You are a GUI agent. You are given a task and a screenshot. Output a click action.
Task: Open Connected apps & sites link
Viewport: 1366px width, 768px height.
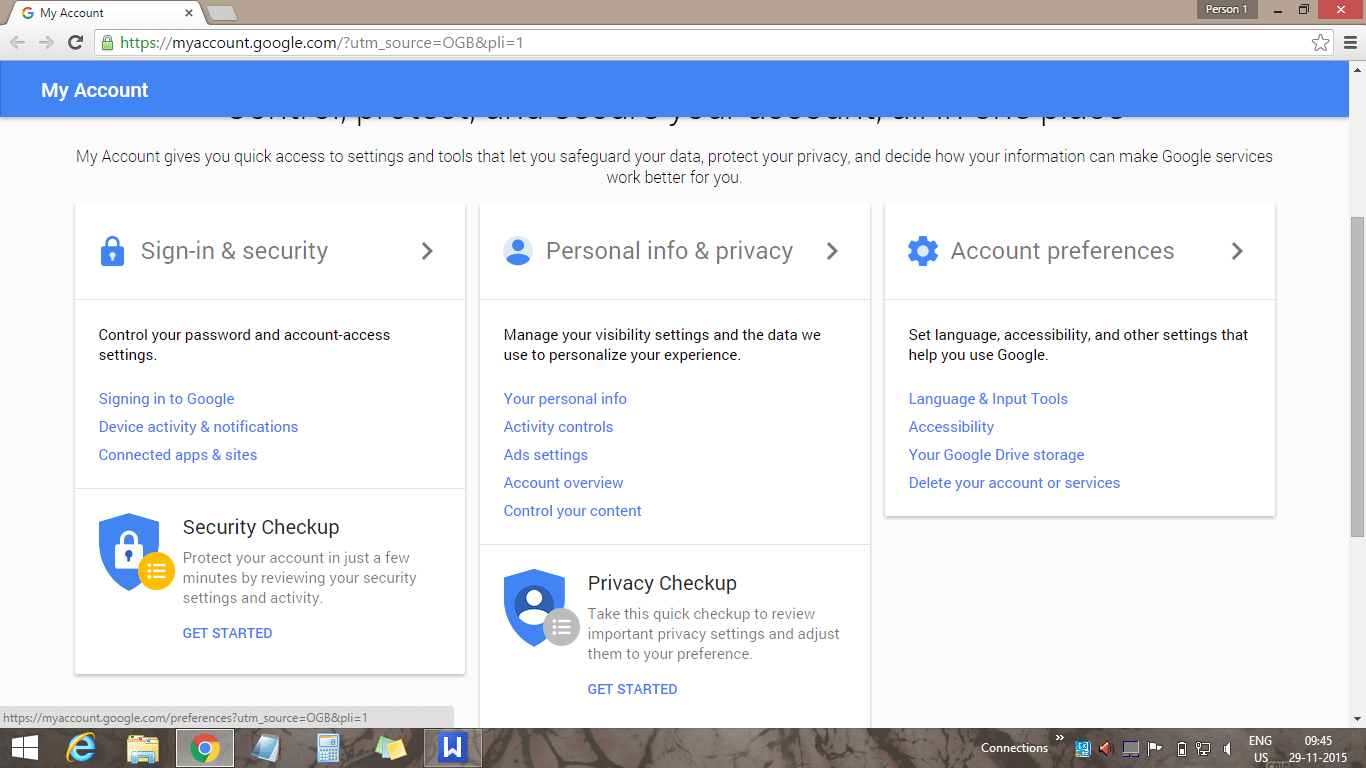pos(178,455)
